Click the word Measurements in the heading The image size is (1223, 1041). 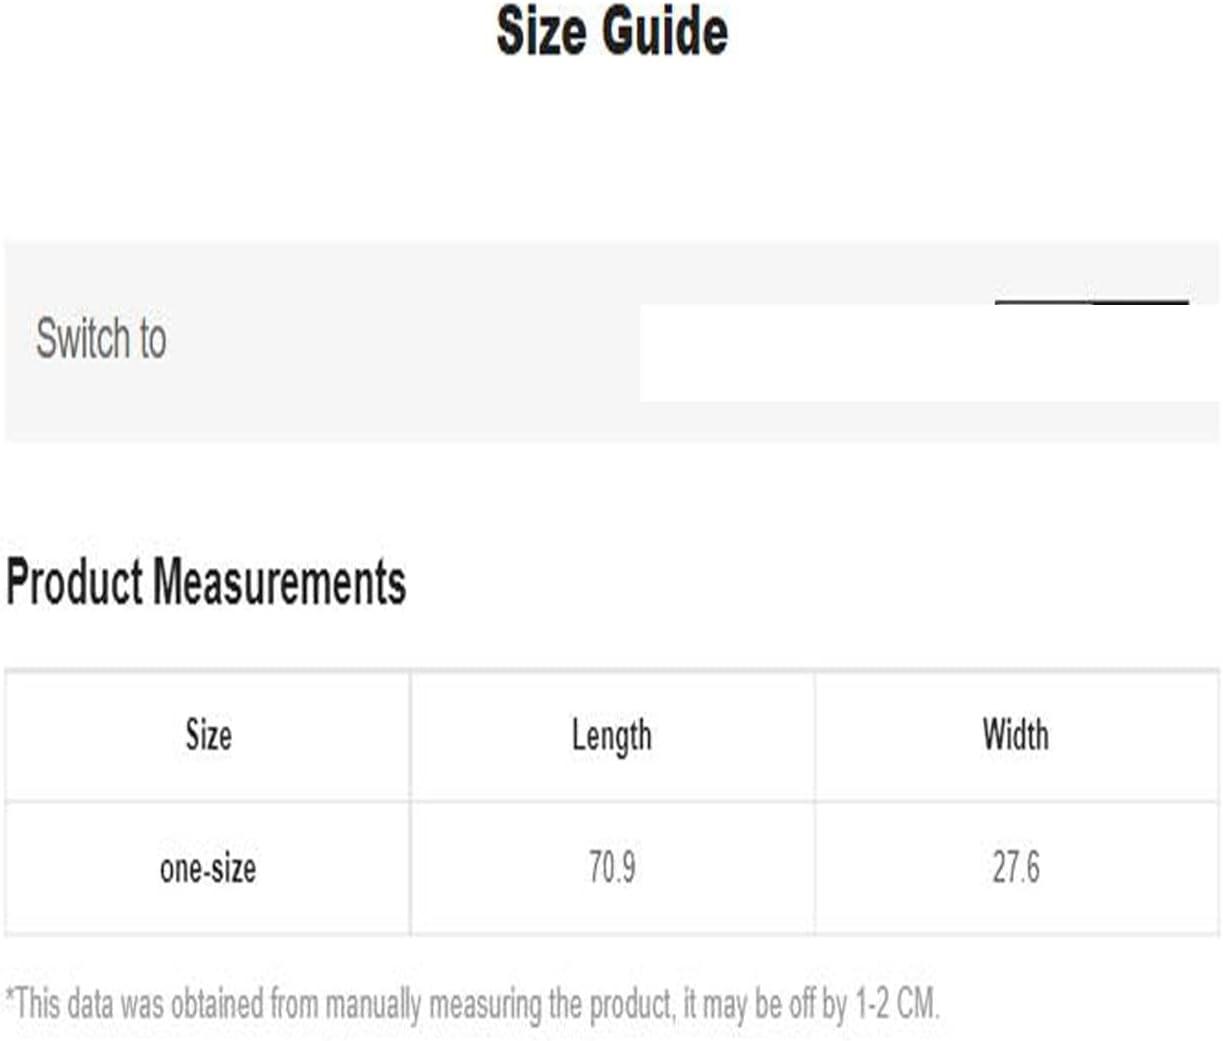(279, 582)
